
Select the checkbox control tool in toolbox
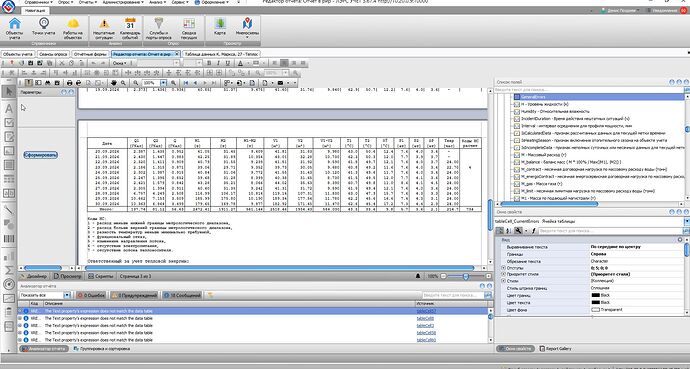9,122
